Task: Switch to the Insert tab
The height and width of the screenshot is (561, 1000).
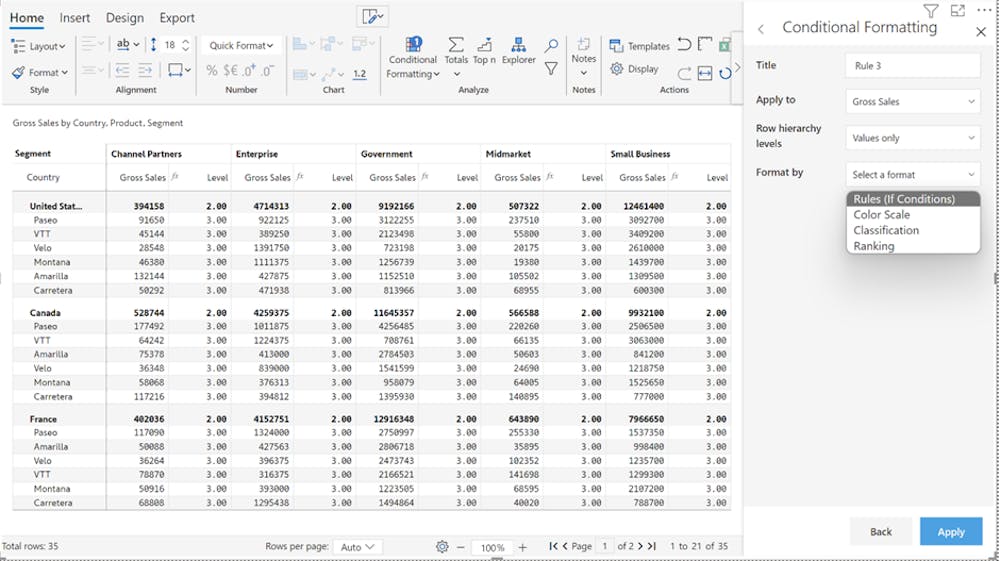Action: (x=75, y=18)
